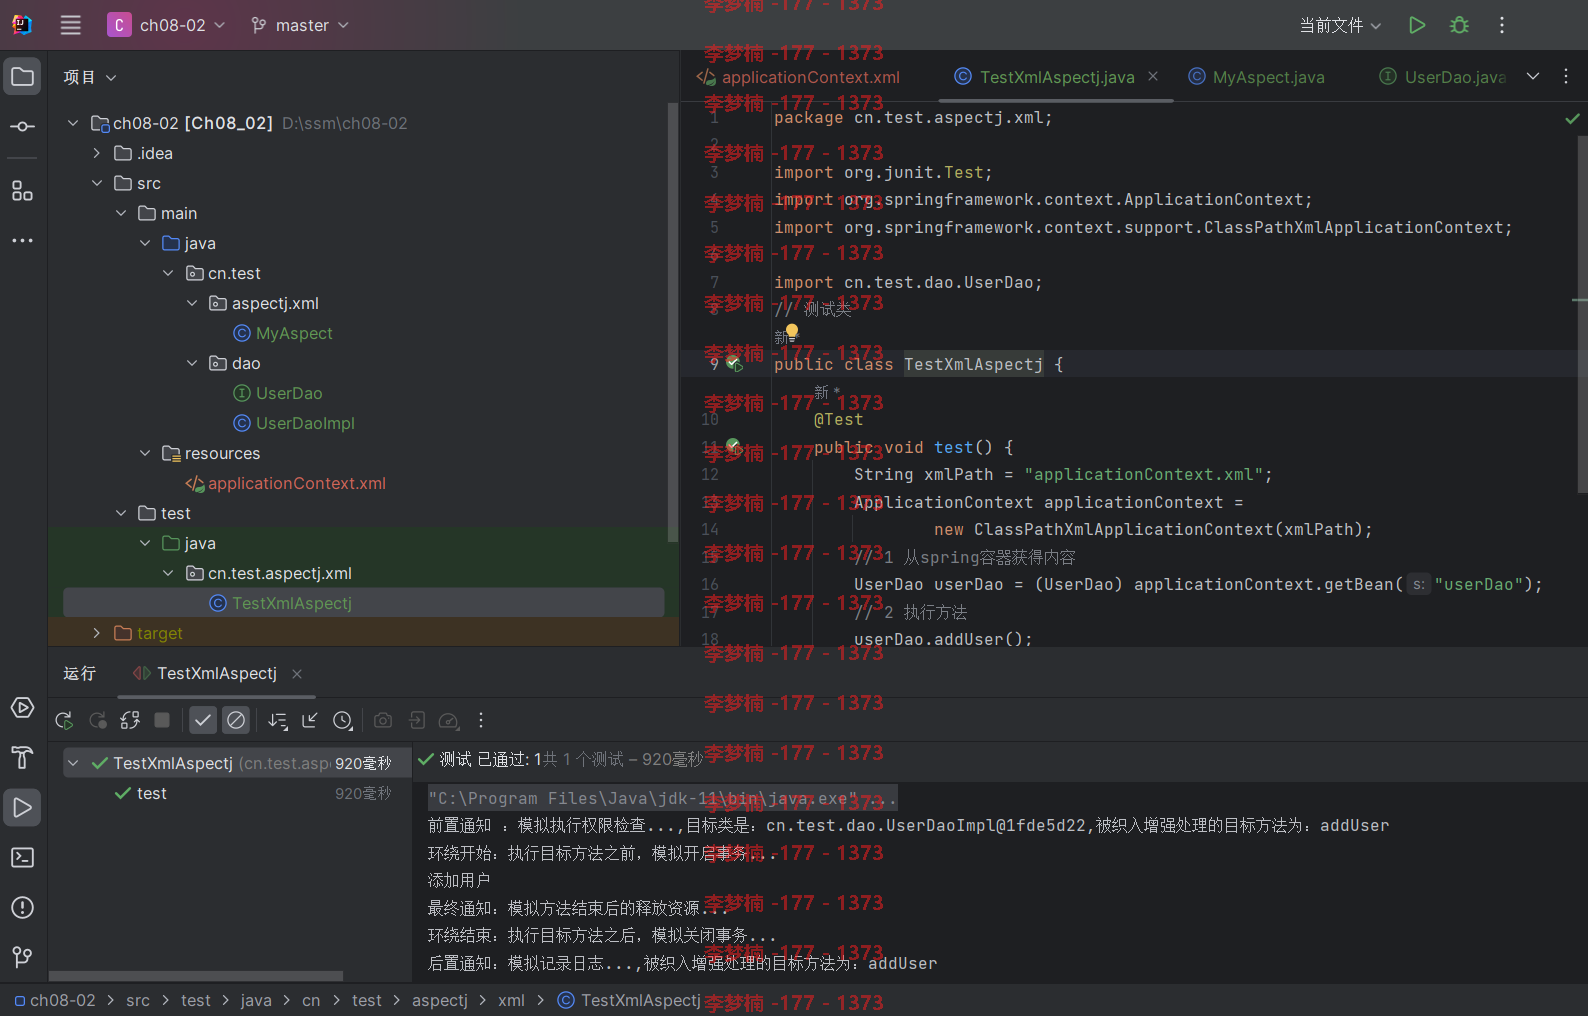Screen dimensions: 1588x1016
Task: Select MyAspect class in tree
Action: [x=283, y=333]
